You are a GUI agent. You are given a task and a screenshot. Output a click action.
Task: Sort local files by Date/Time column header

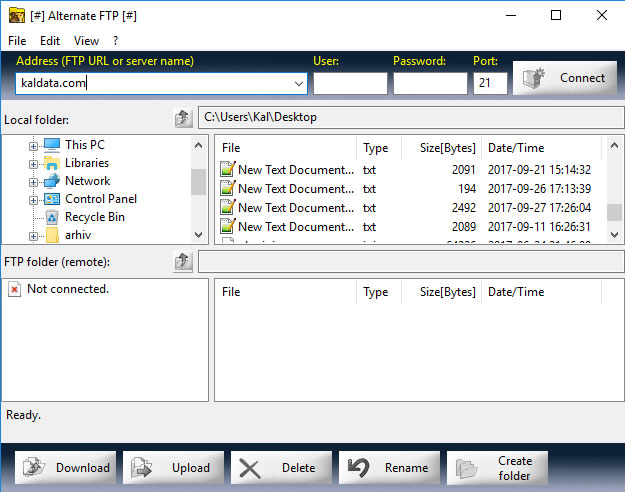(542, 148)
